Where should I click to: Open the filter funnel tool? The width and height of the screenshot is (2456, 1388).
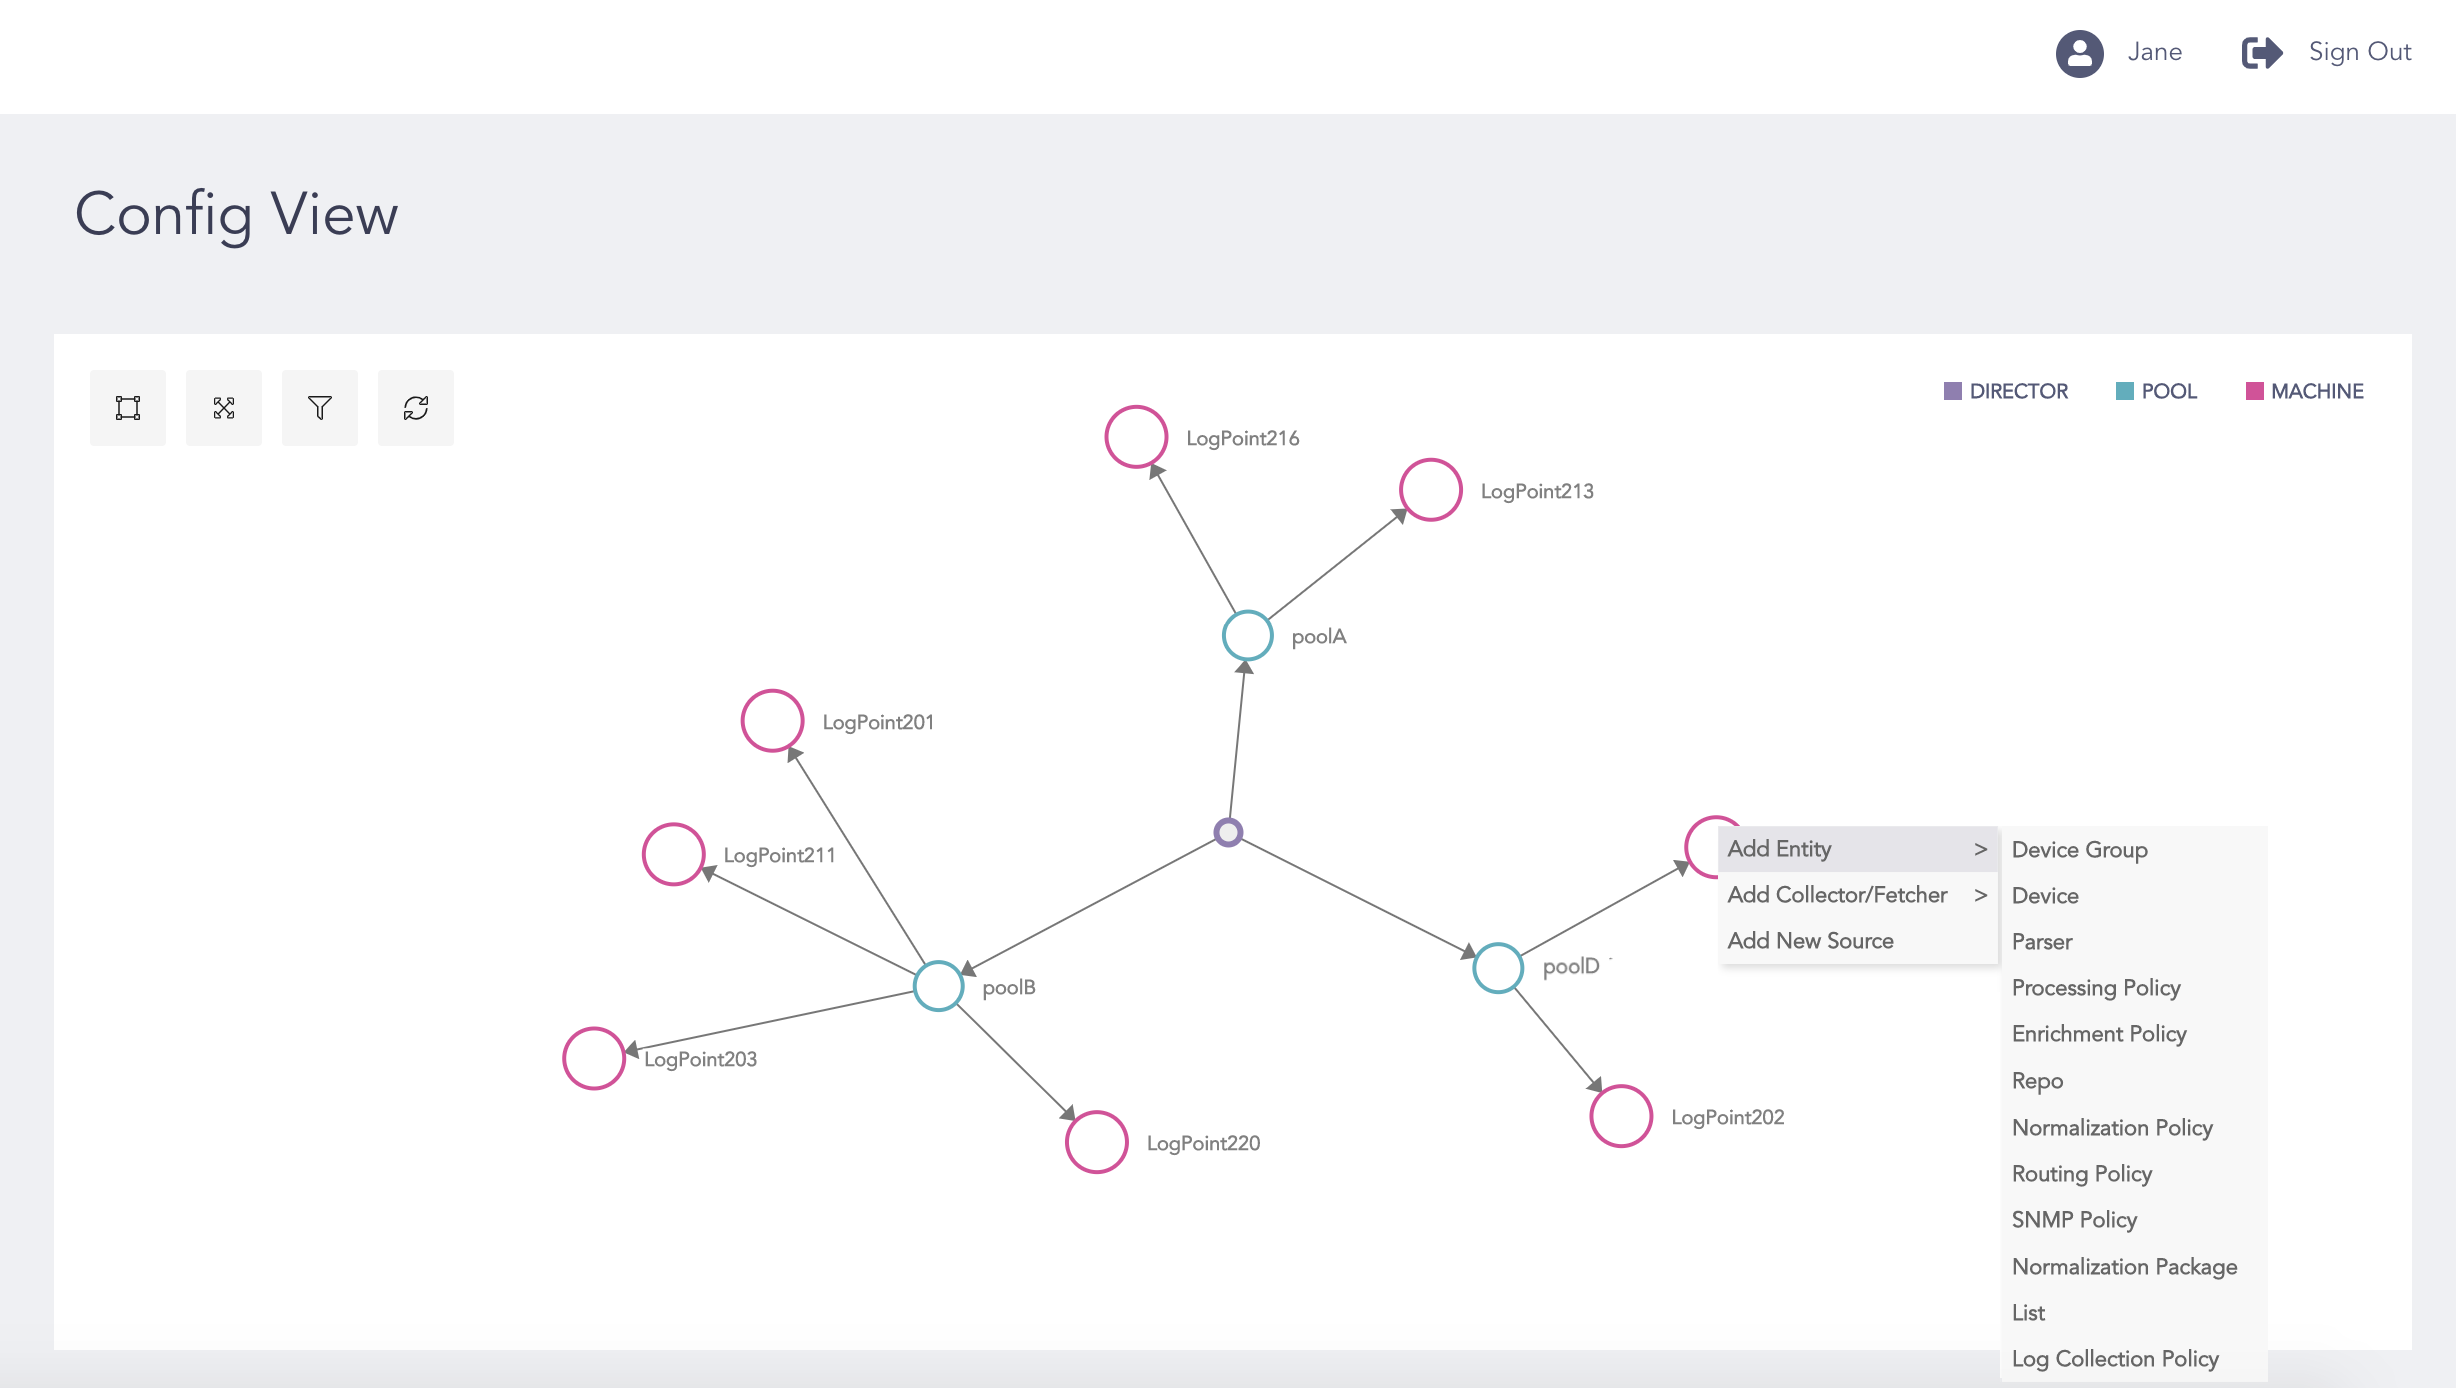click(320, 408)
